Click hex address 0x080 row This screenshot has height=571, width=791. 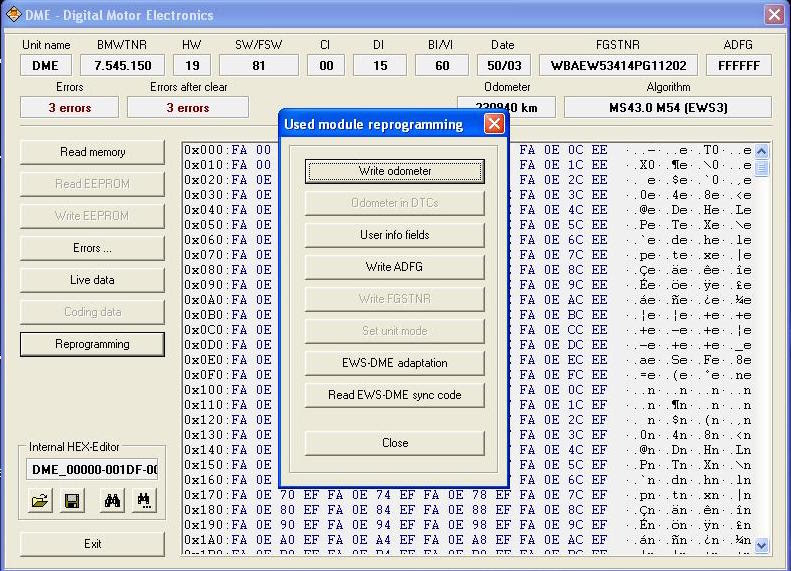click(x=203, y=270)
